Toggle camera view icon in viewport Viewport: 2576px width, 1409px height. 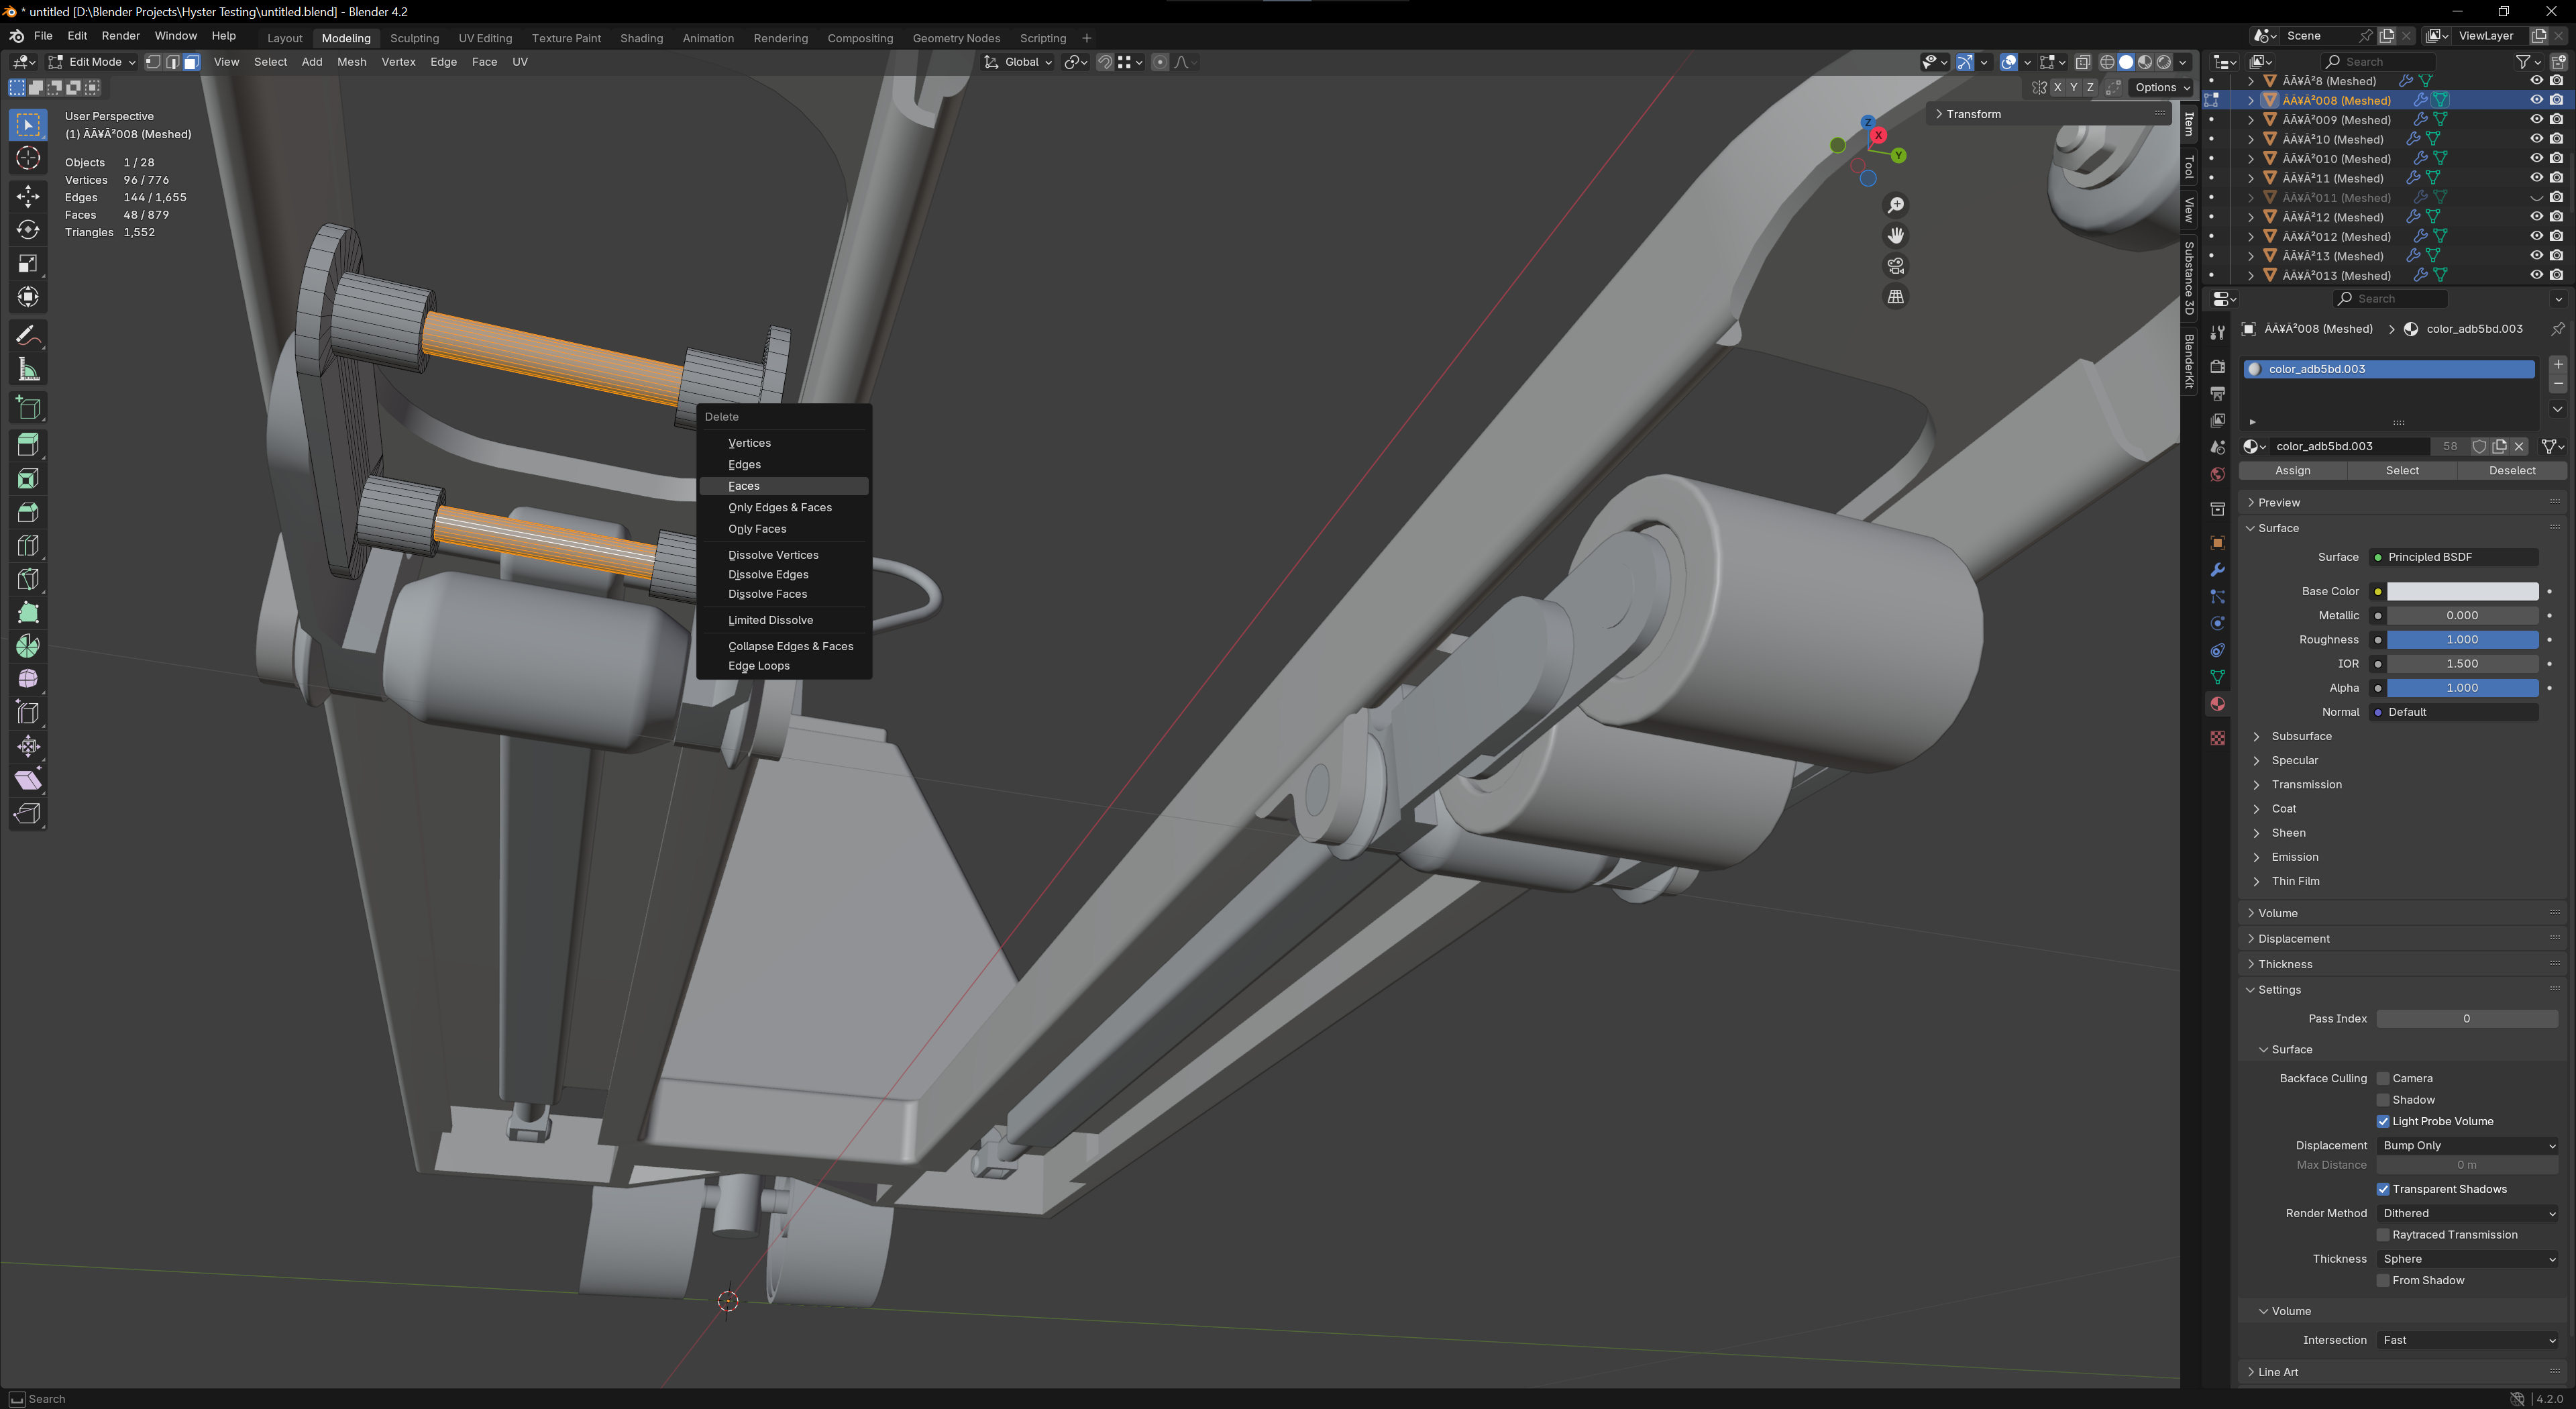1895,266
